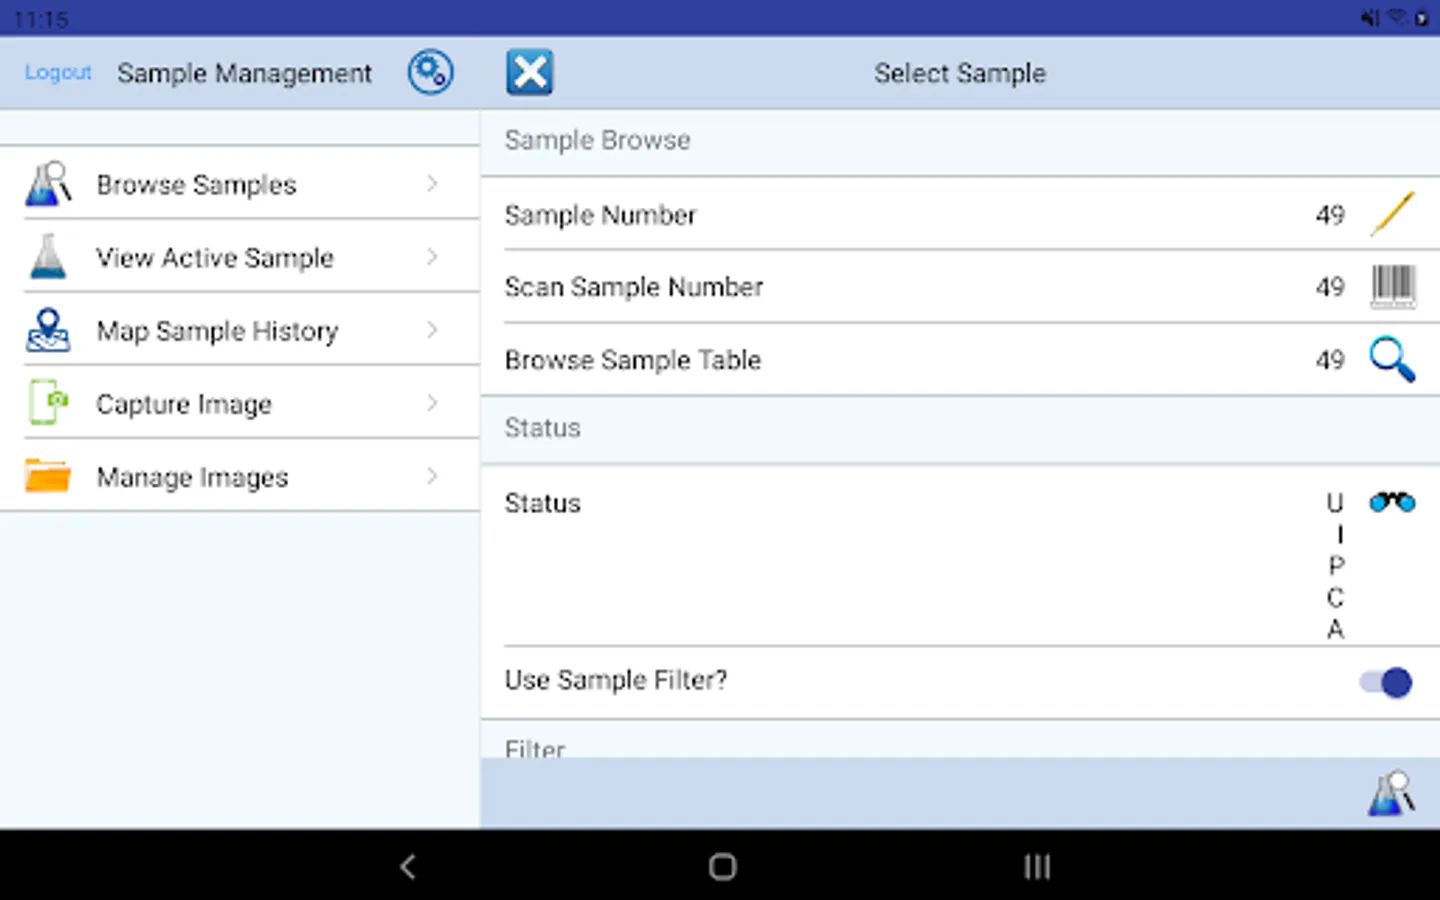
Task: Open the settings gear icon next to Sample Management
Action: click(x=430, y=71)
